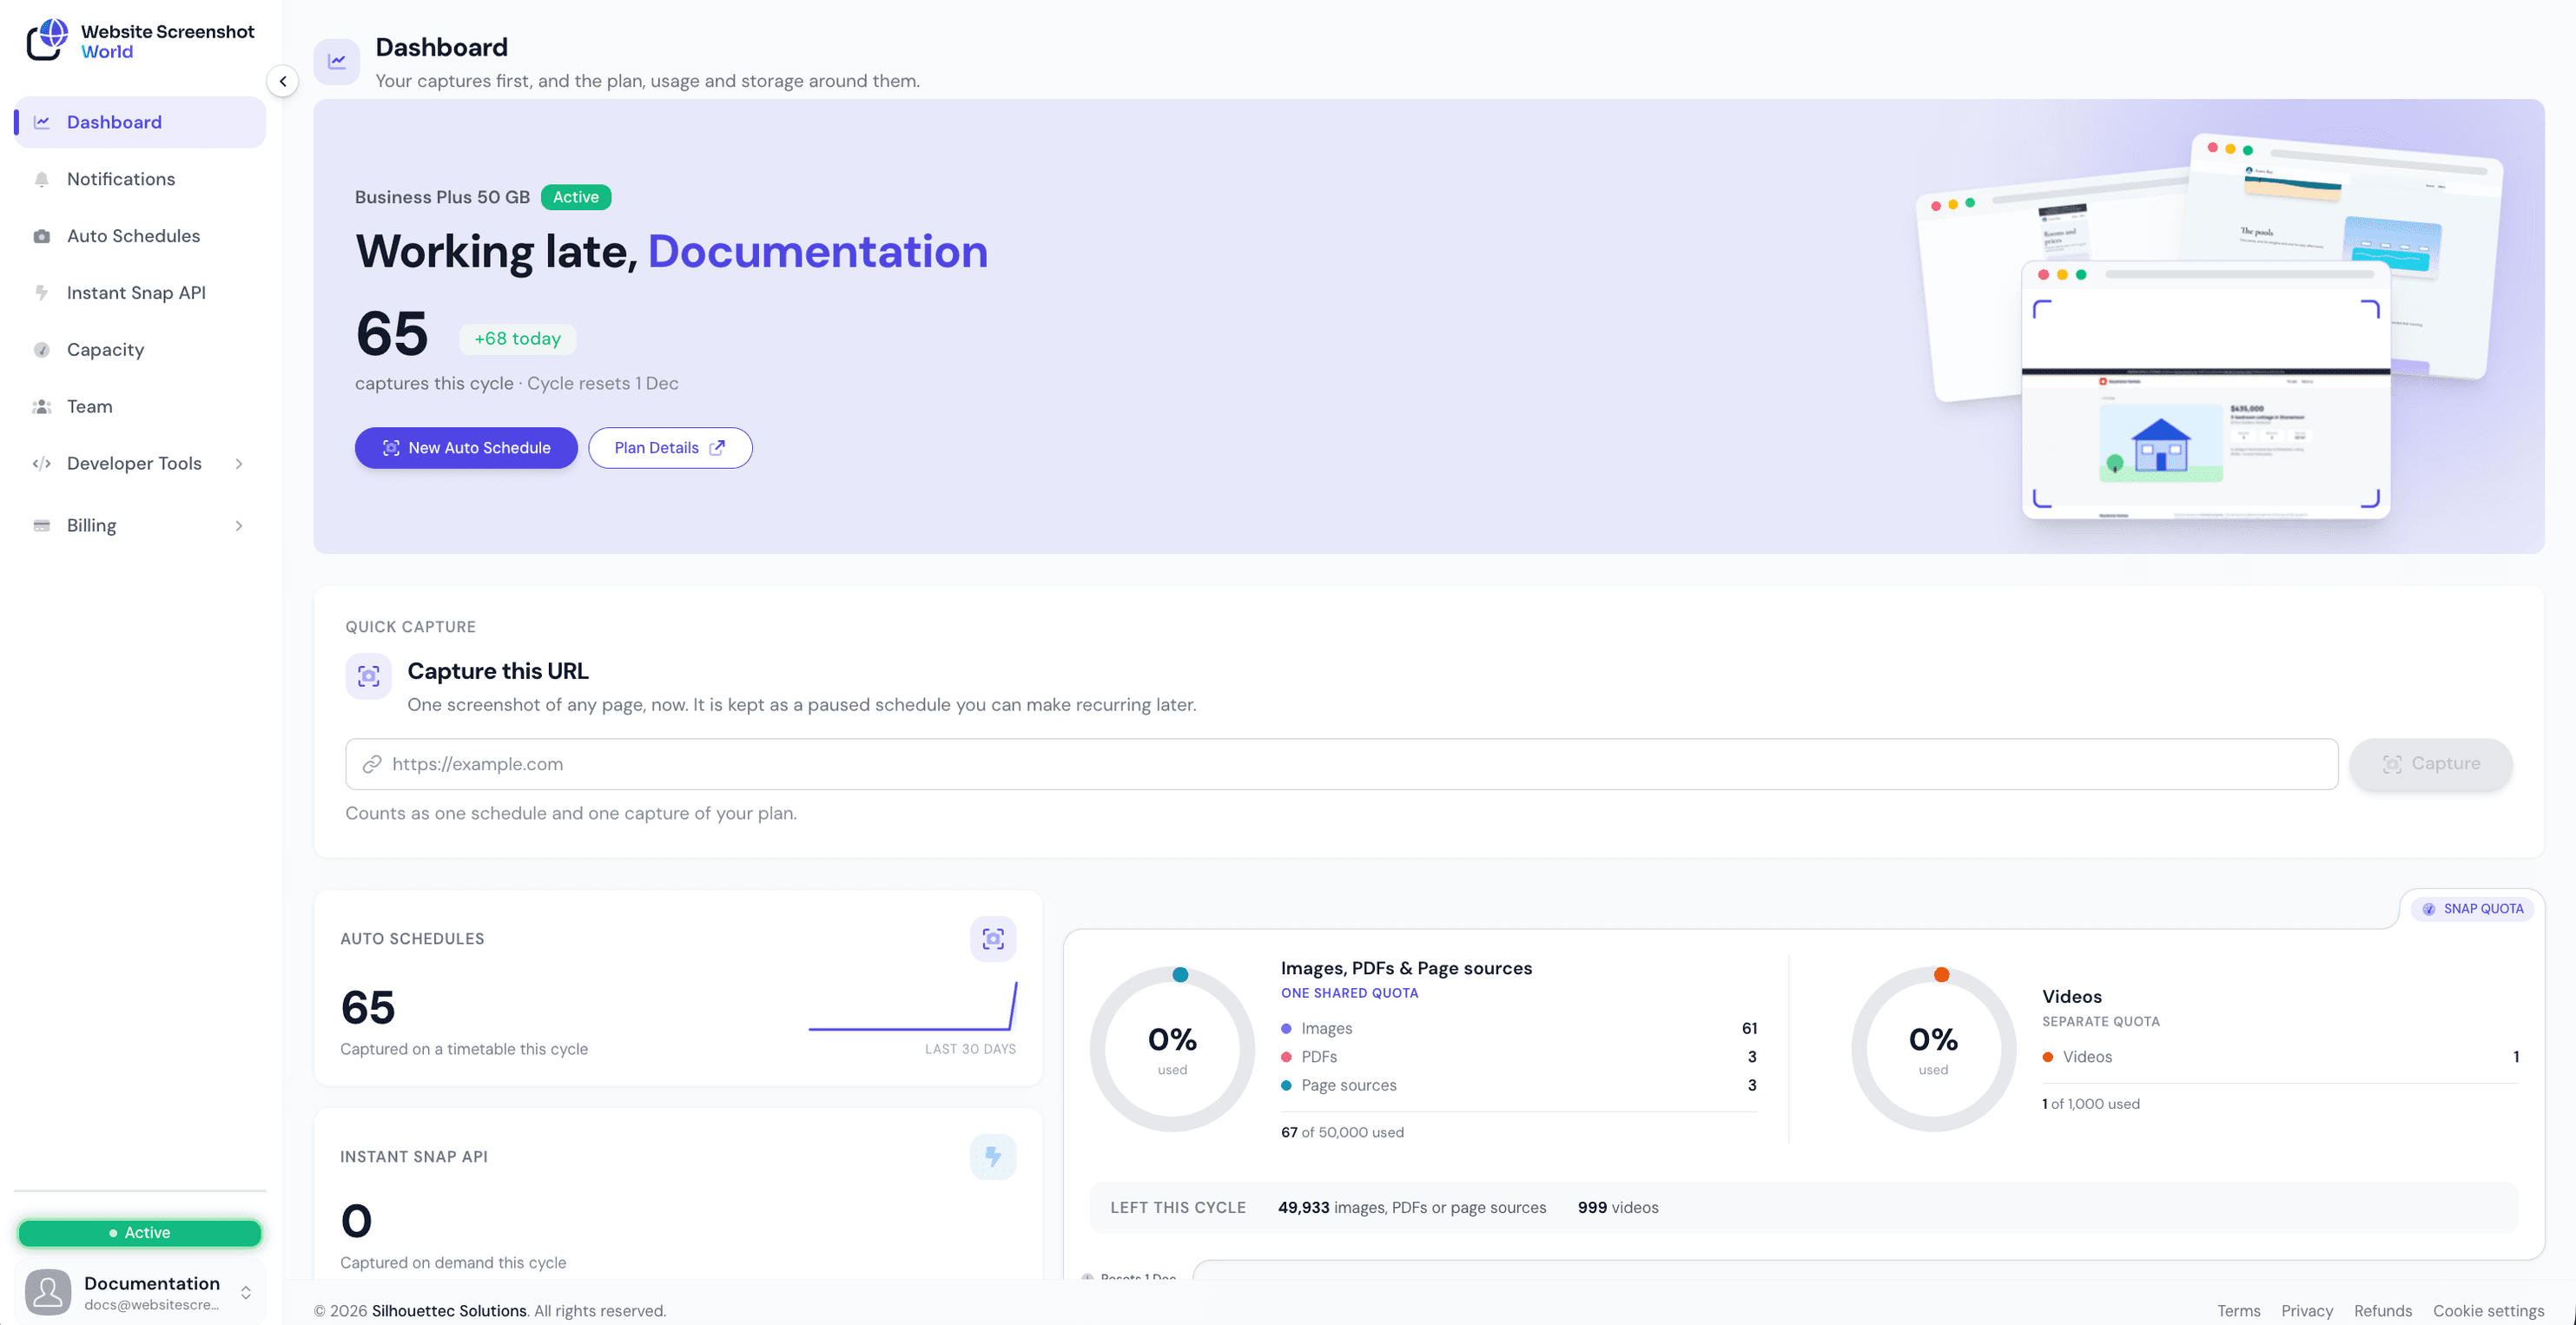Click the Notifications bell icon
This screenshot has height=1325, width=2576.
tap(42, 179)
